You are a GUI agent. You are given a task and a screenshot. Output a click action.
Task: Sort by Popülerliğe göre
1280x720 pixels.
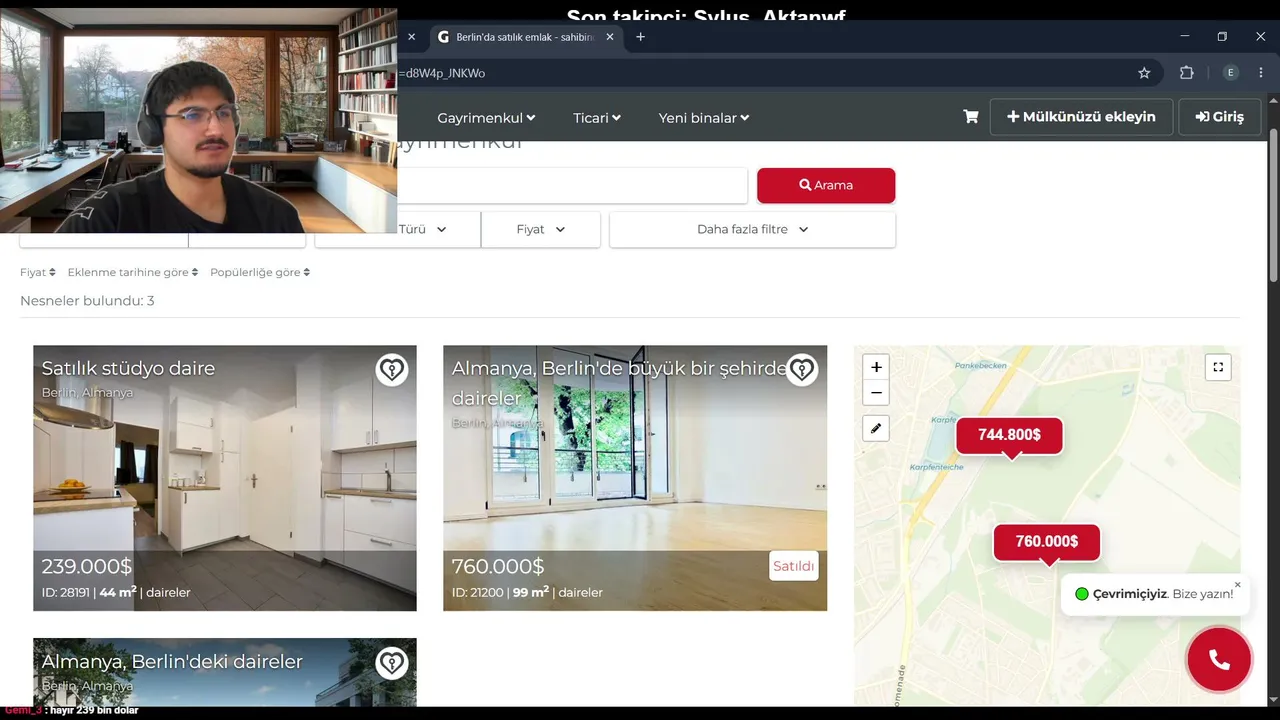coord(260,272)
